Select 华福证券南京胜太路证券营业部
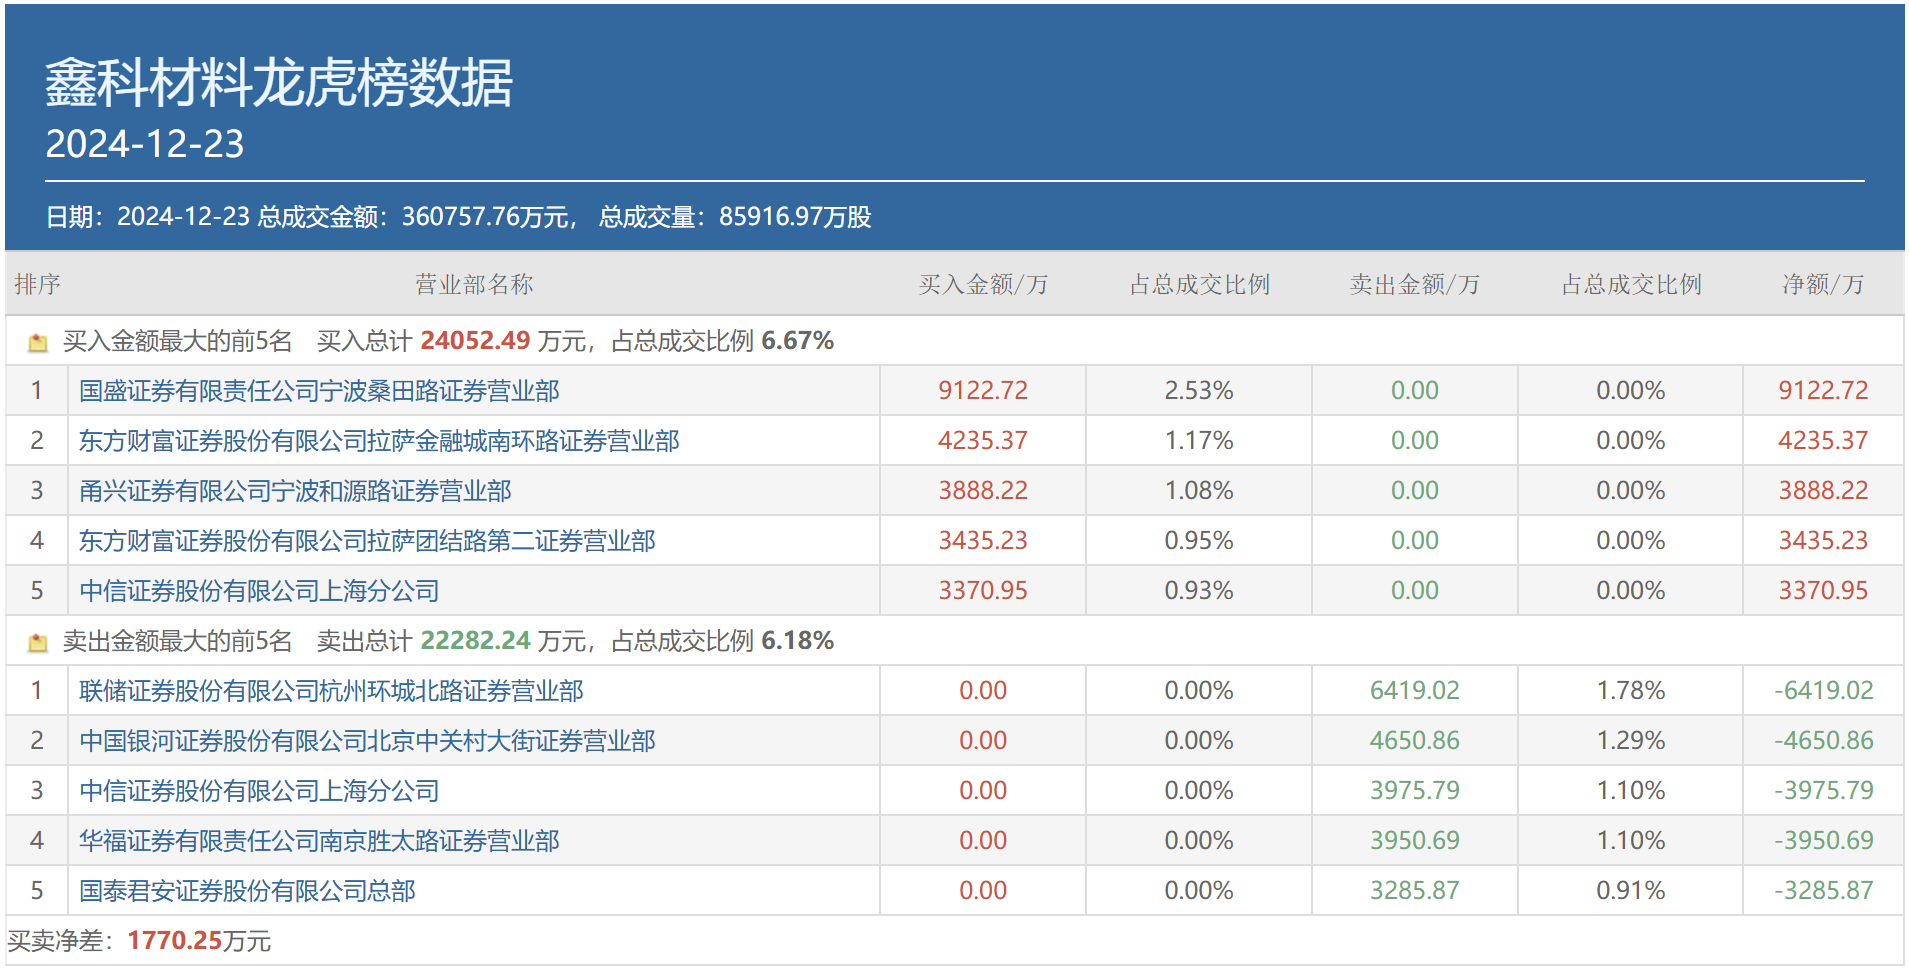 (319, 840)
